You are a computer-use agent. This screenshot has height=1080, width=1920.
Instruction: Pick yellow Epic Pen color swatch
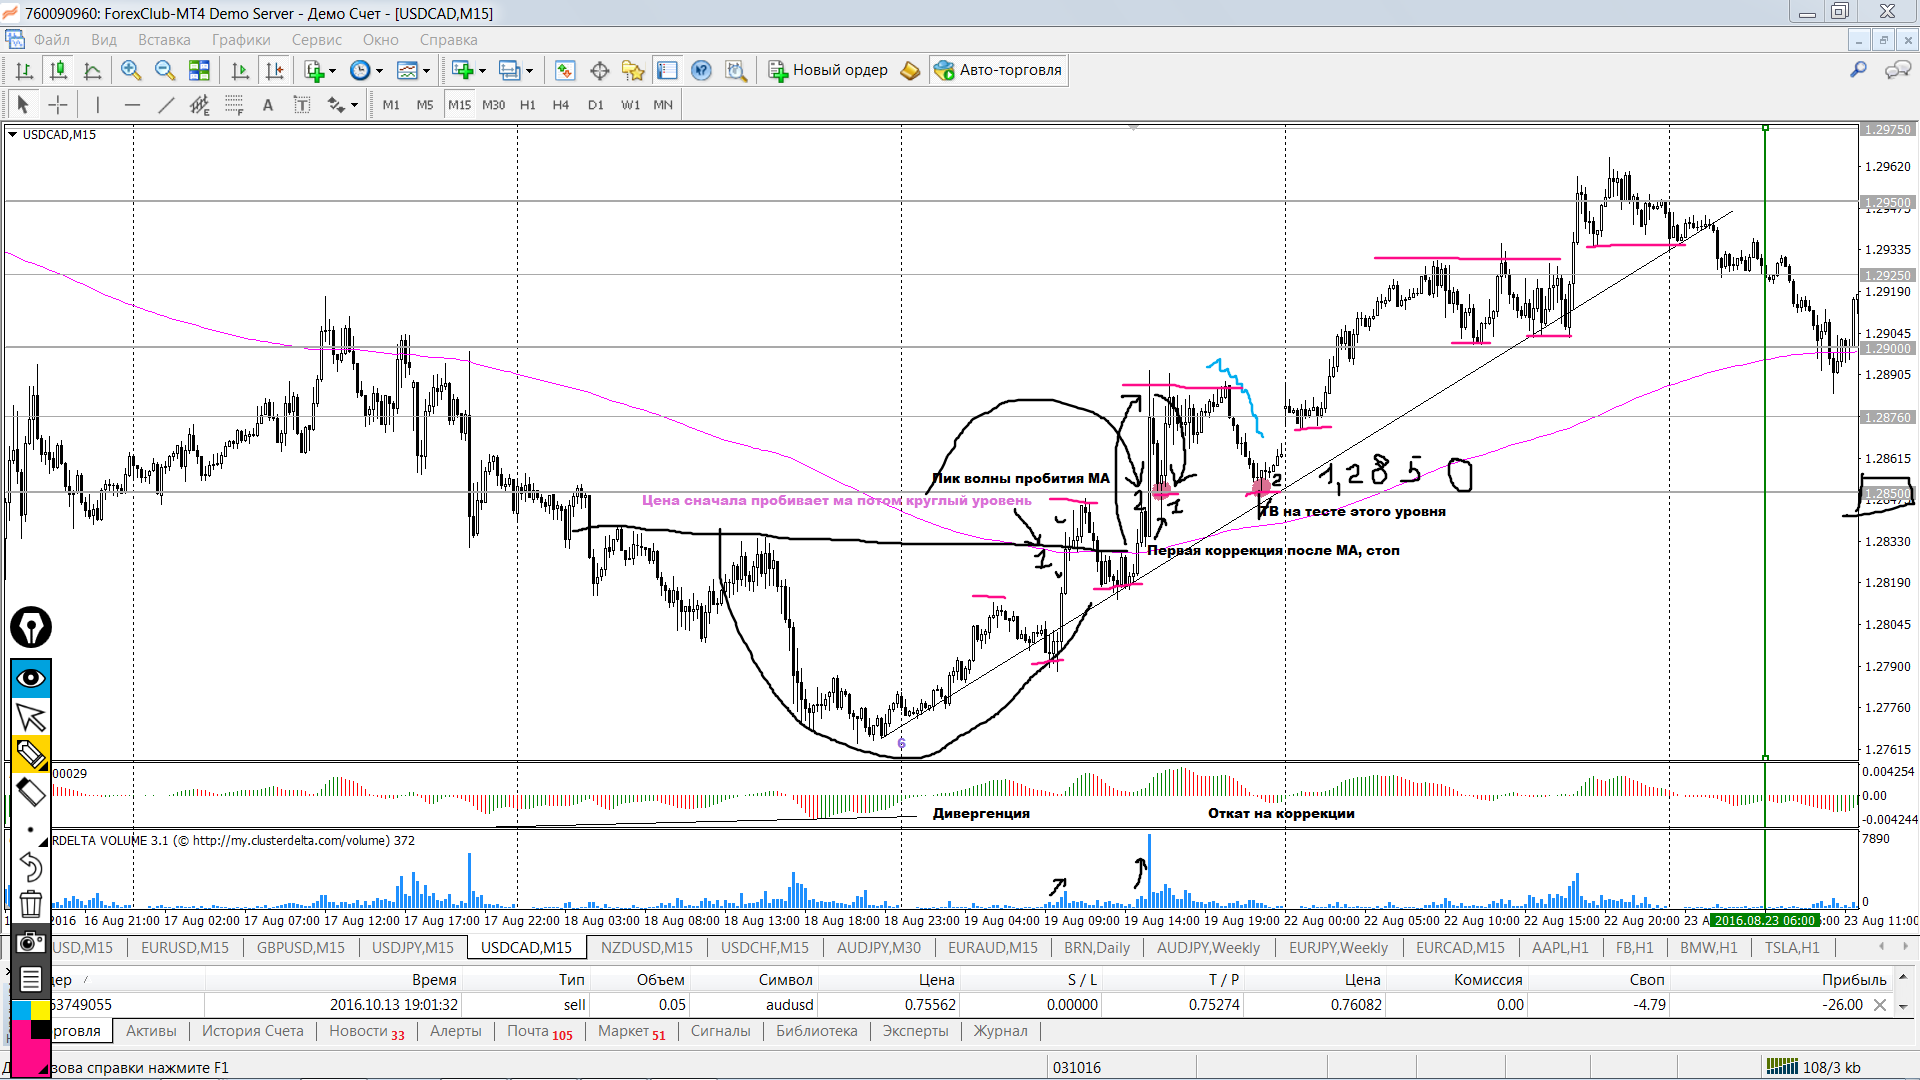pos(40,1010)
